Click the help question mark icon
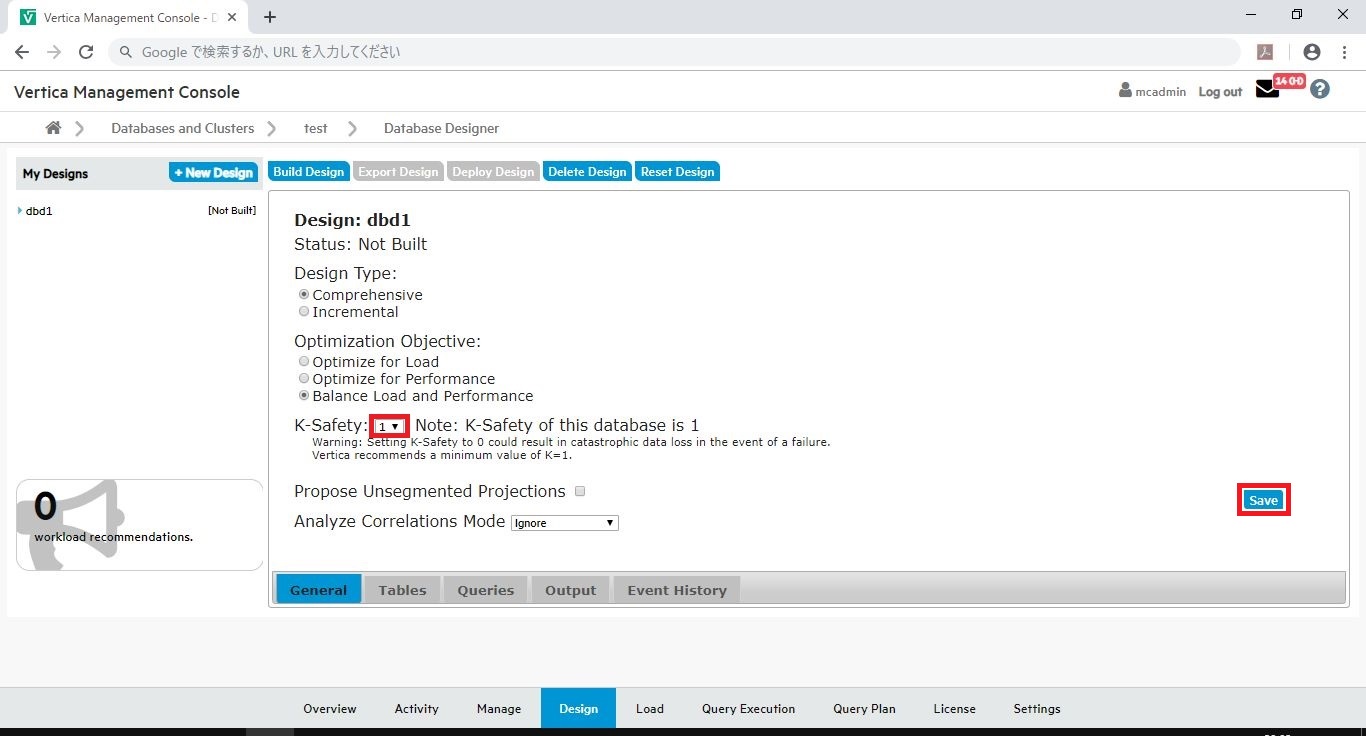Image resolution: width=1366 pixels, height=736 pixels. click(1320, 89)
